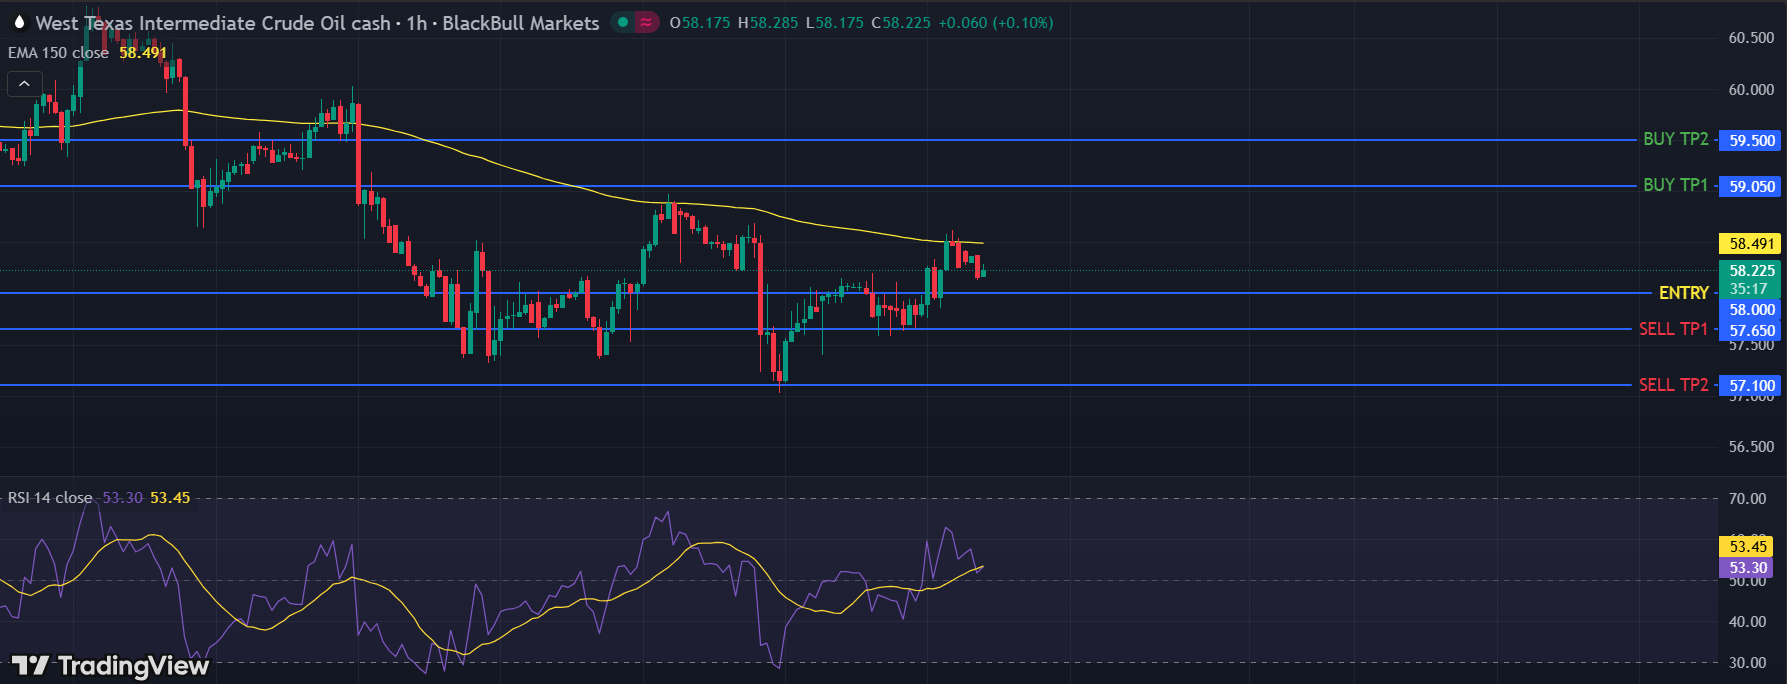The height and width of the screenshot is (684, 1787).
Task: Click the yellow 58.491 EMA price tag
Action: click(1751, 244)
